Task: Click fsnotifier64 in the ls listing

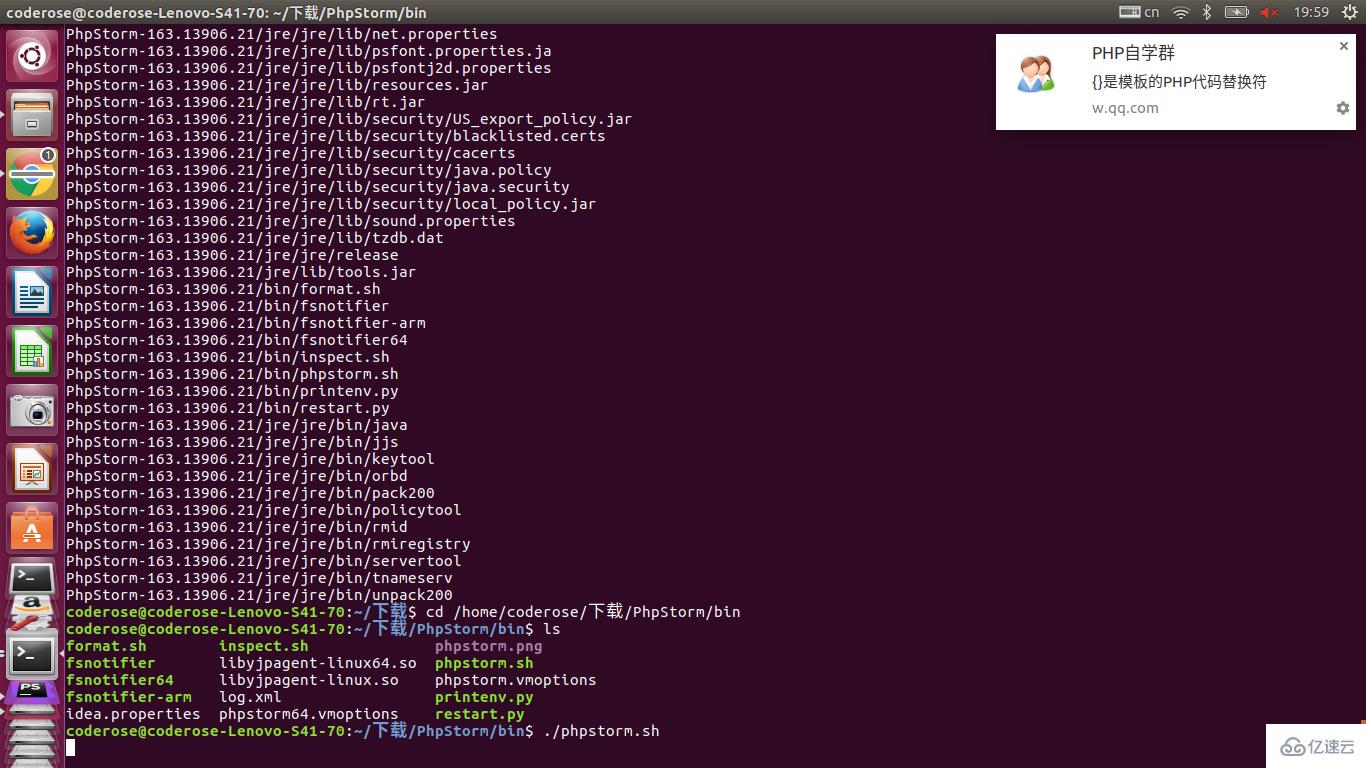Action: (x=120, y=680)
